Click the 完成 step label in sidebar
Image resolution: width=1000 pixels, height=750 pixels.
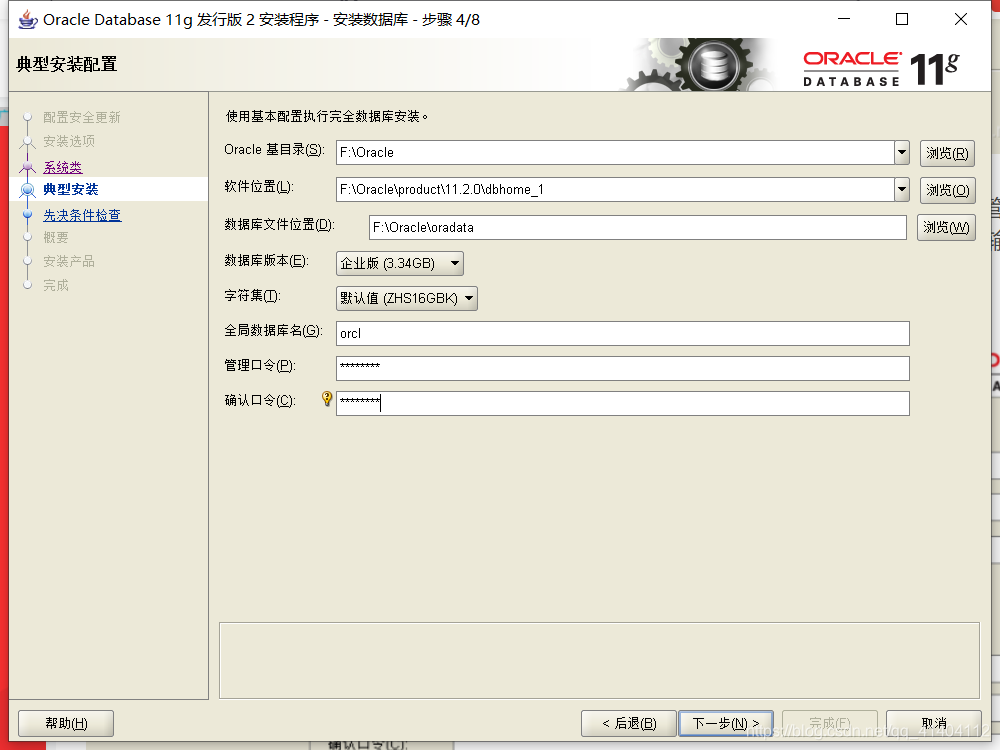pyautogui.click(x=55, y=285)
